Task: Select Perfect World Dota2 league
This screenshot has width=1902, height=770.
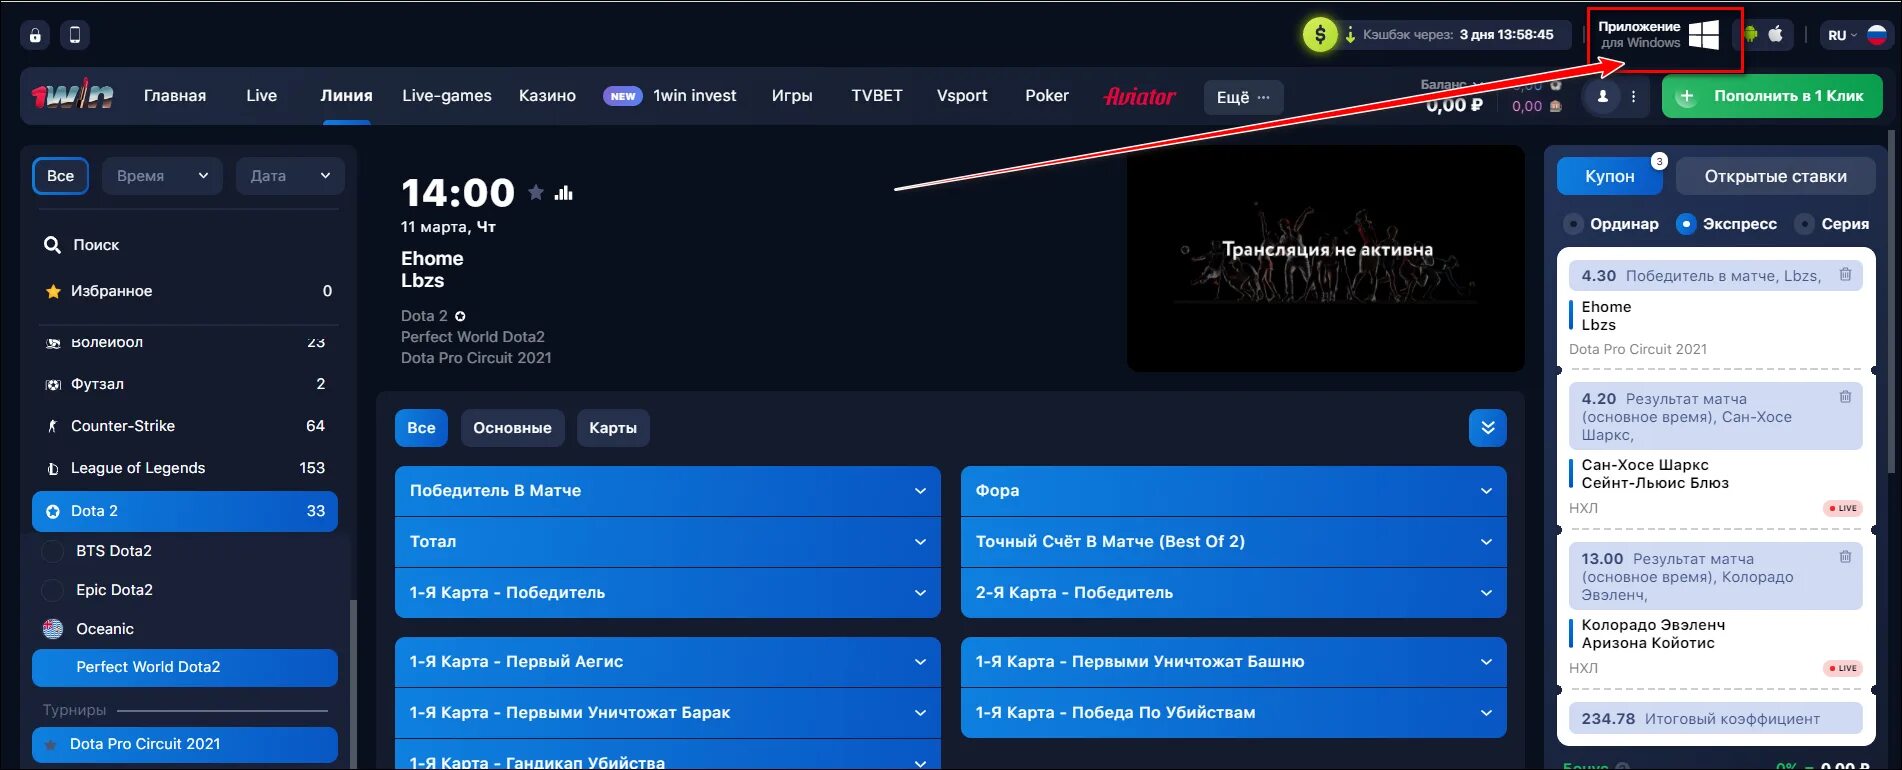Action: pos(185,667)
